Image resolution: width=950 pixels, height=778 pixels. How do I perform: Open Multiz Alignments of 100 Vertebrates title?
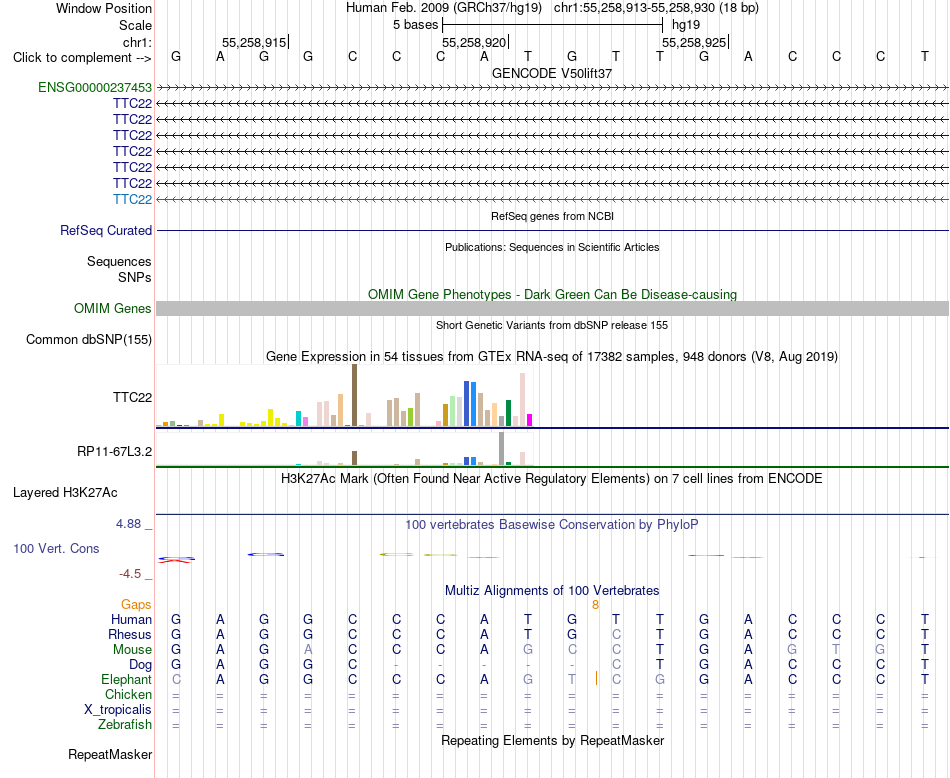[x=552, y=591]
